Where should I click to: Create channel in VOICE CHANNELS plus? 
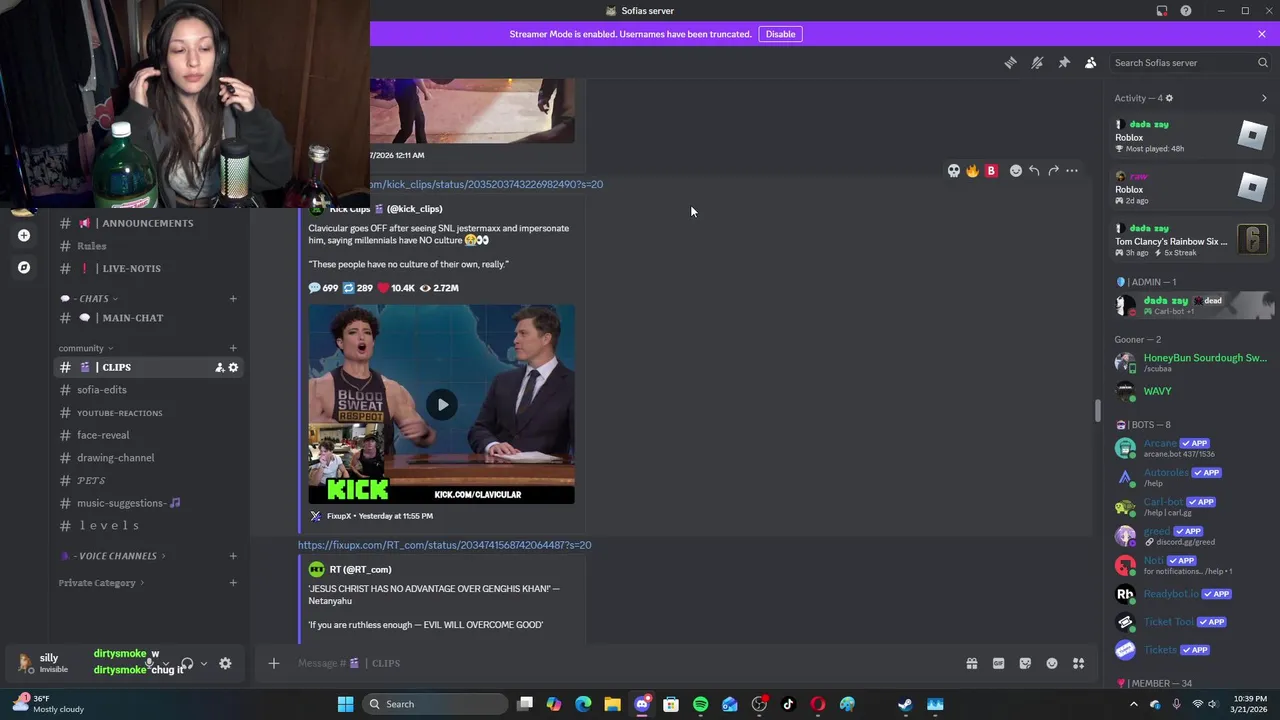(233, 556)
